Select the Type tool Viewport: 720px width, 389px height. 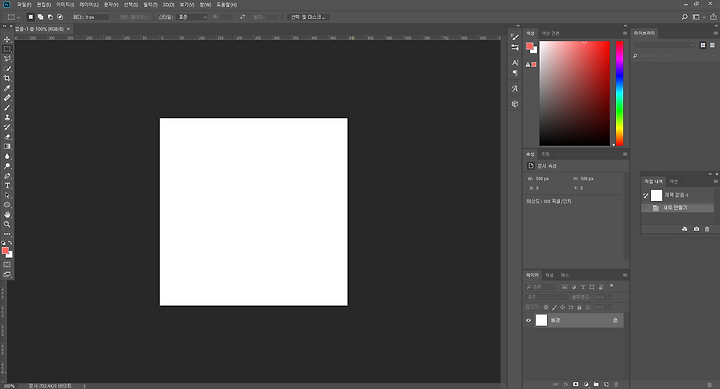[7, 186]
